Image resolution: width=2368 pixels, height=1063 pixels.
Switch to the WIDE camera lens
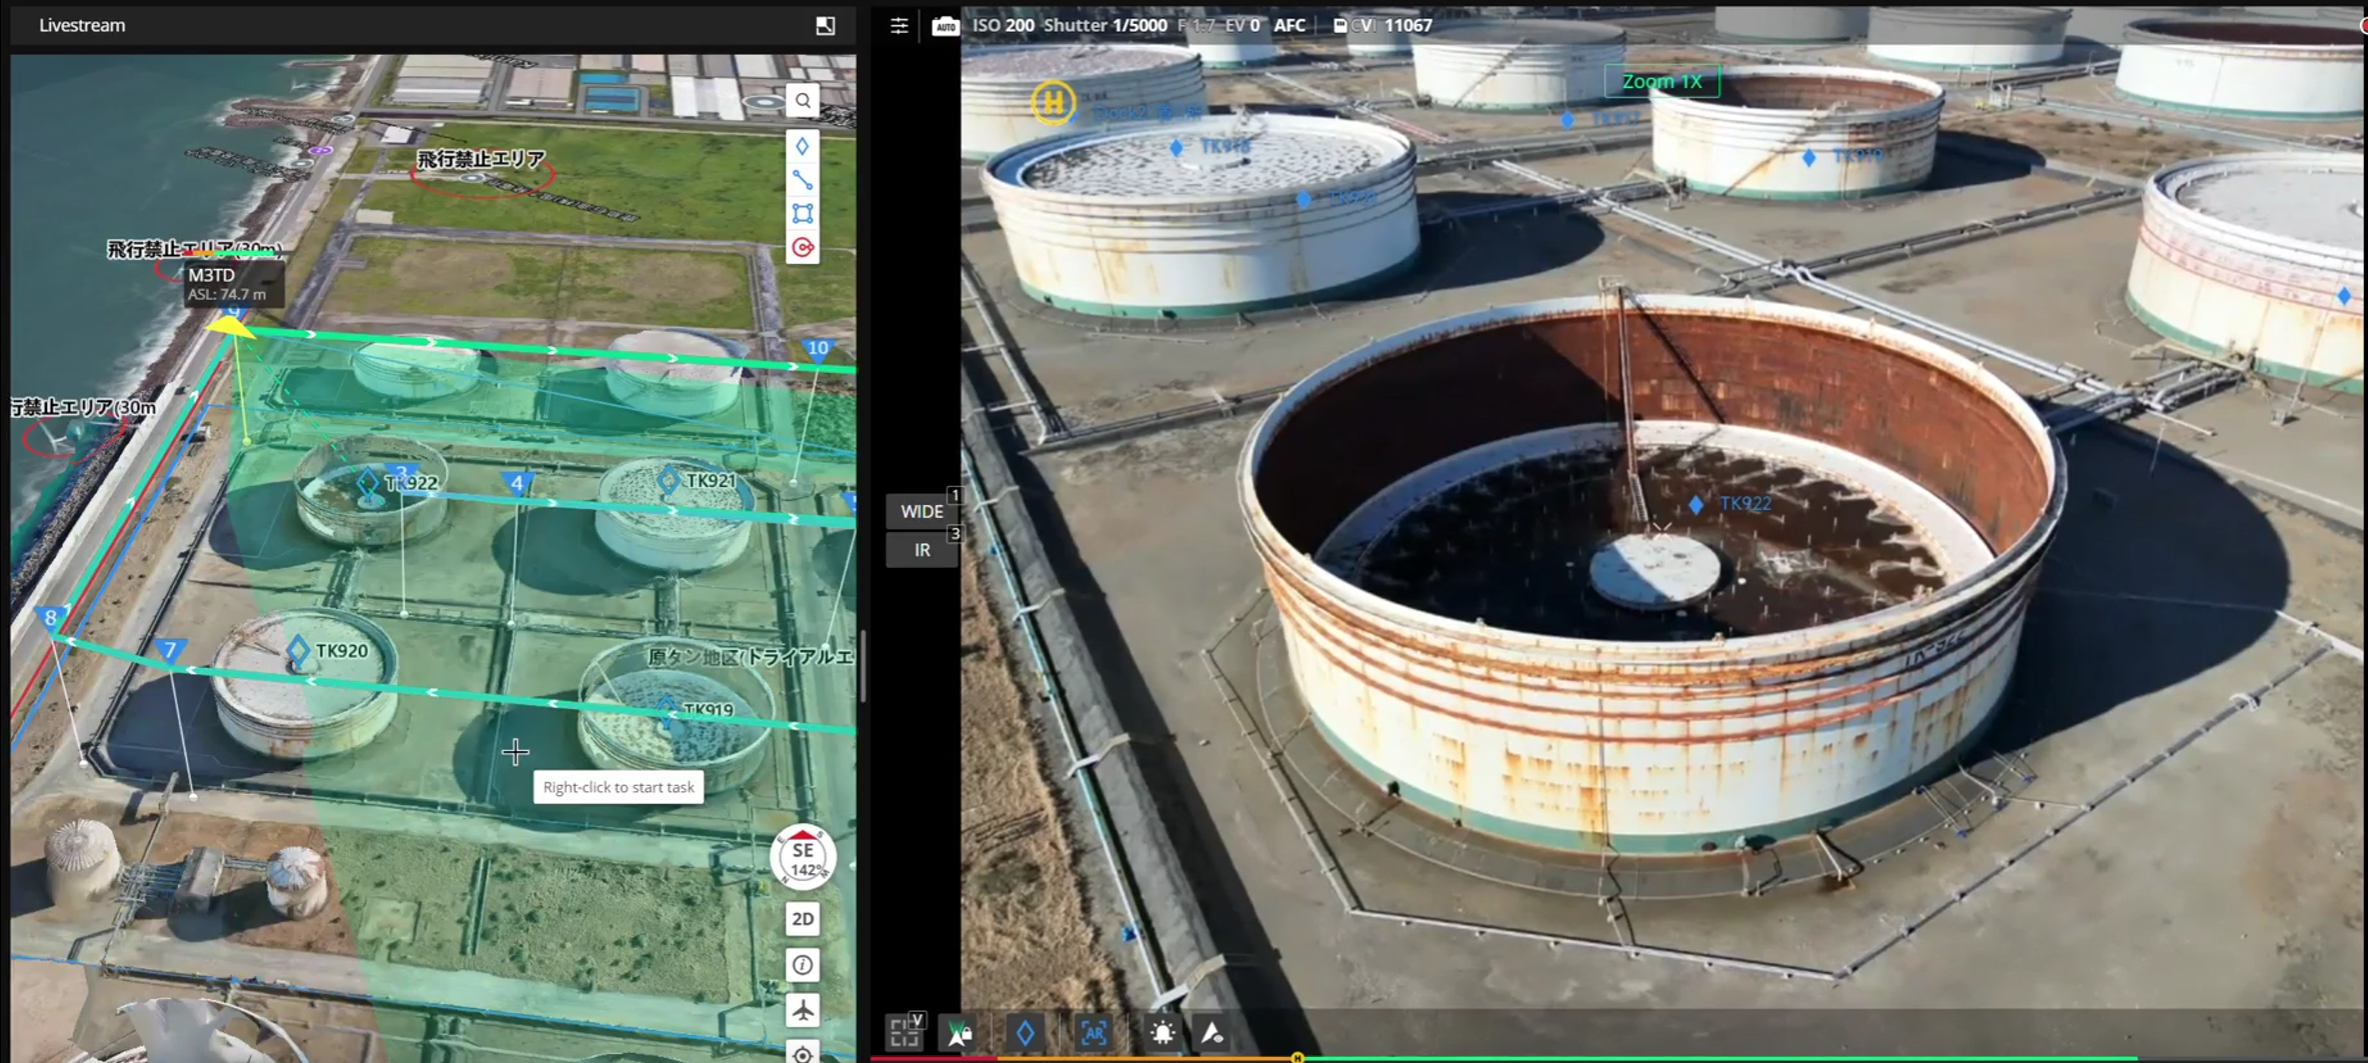(921, 511)
